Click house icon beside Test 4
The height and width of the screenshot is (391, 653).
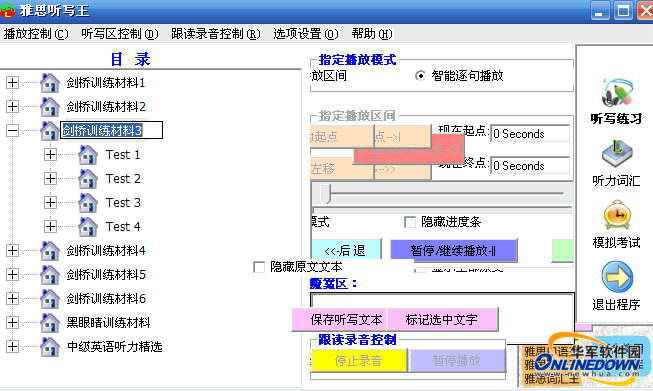pyautogui.click(x=88, y=227)
